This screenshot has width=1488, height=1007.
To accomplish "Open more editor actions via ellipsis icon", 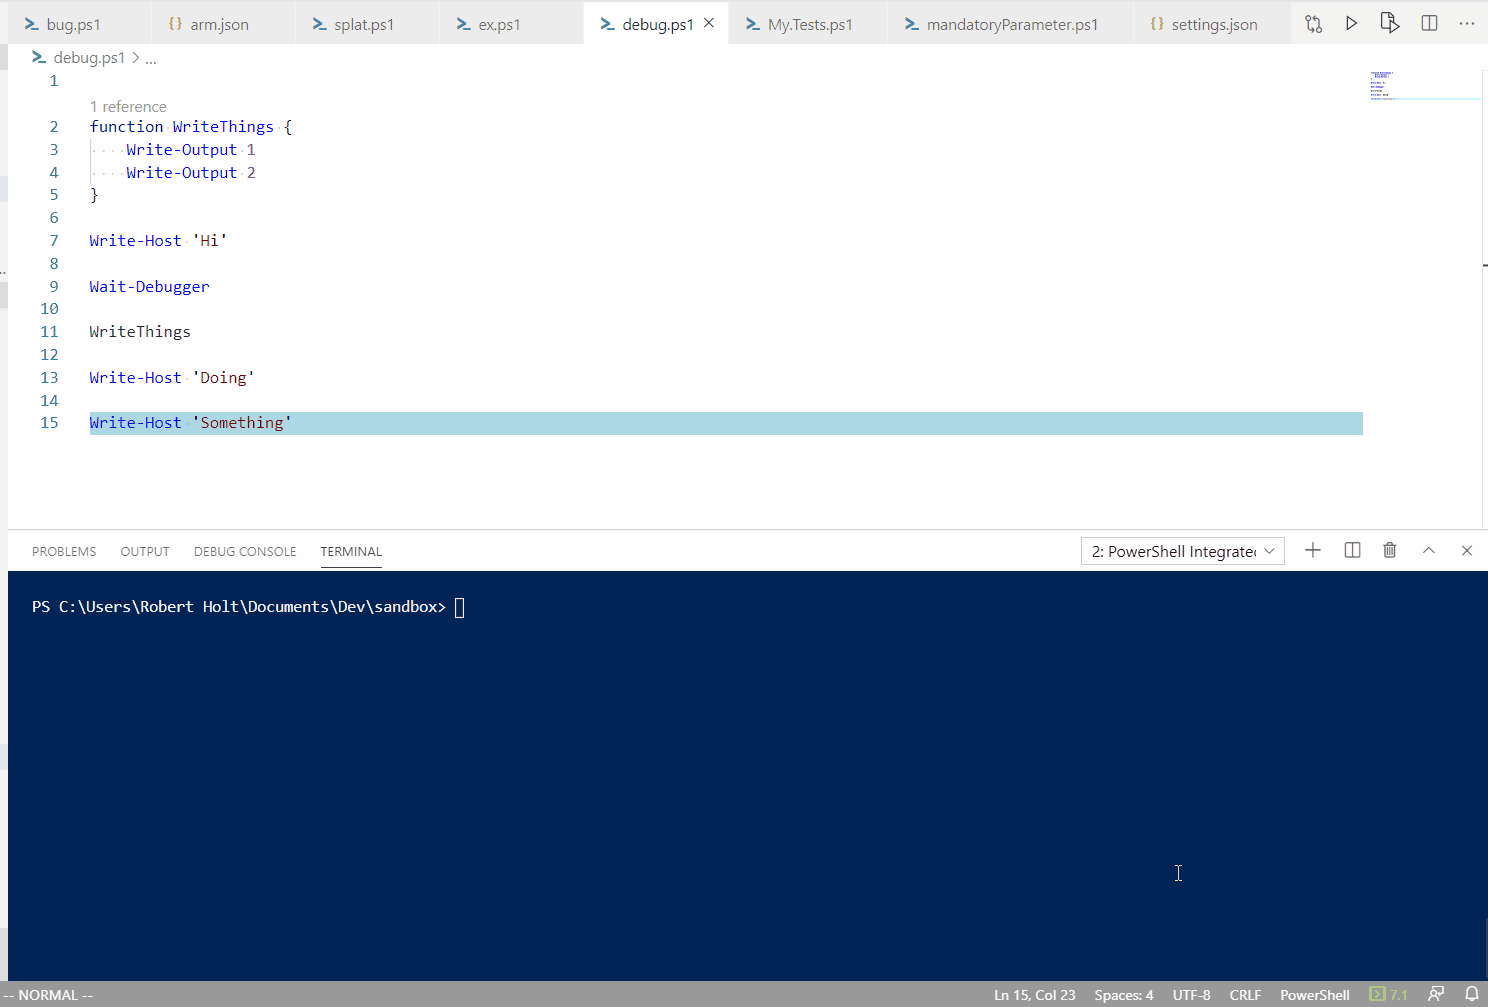I will [x=1466, y=22].
